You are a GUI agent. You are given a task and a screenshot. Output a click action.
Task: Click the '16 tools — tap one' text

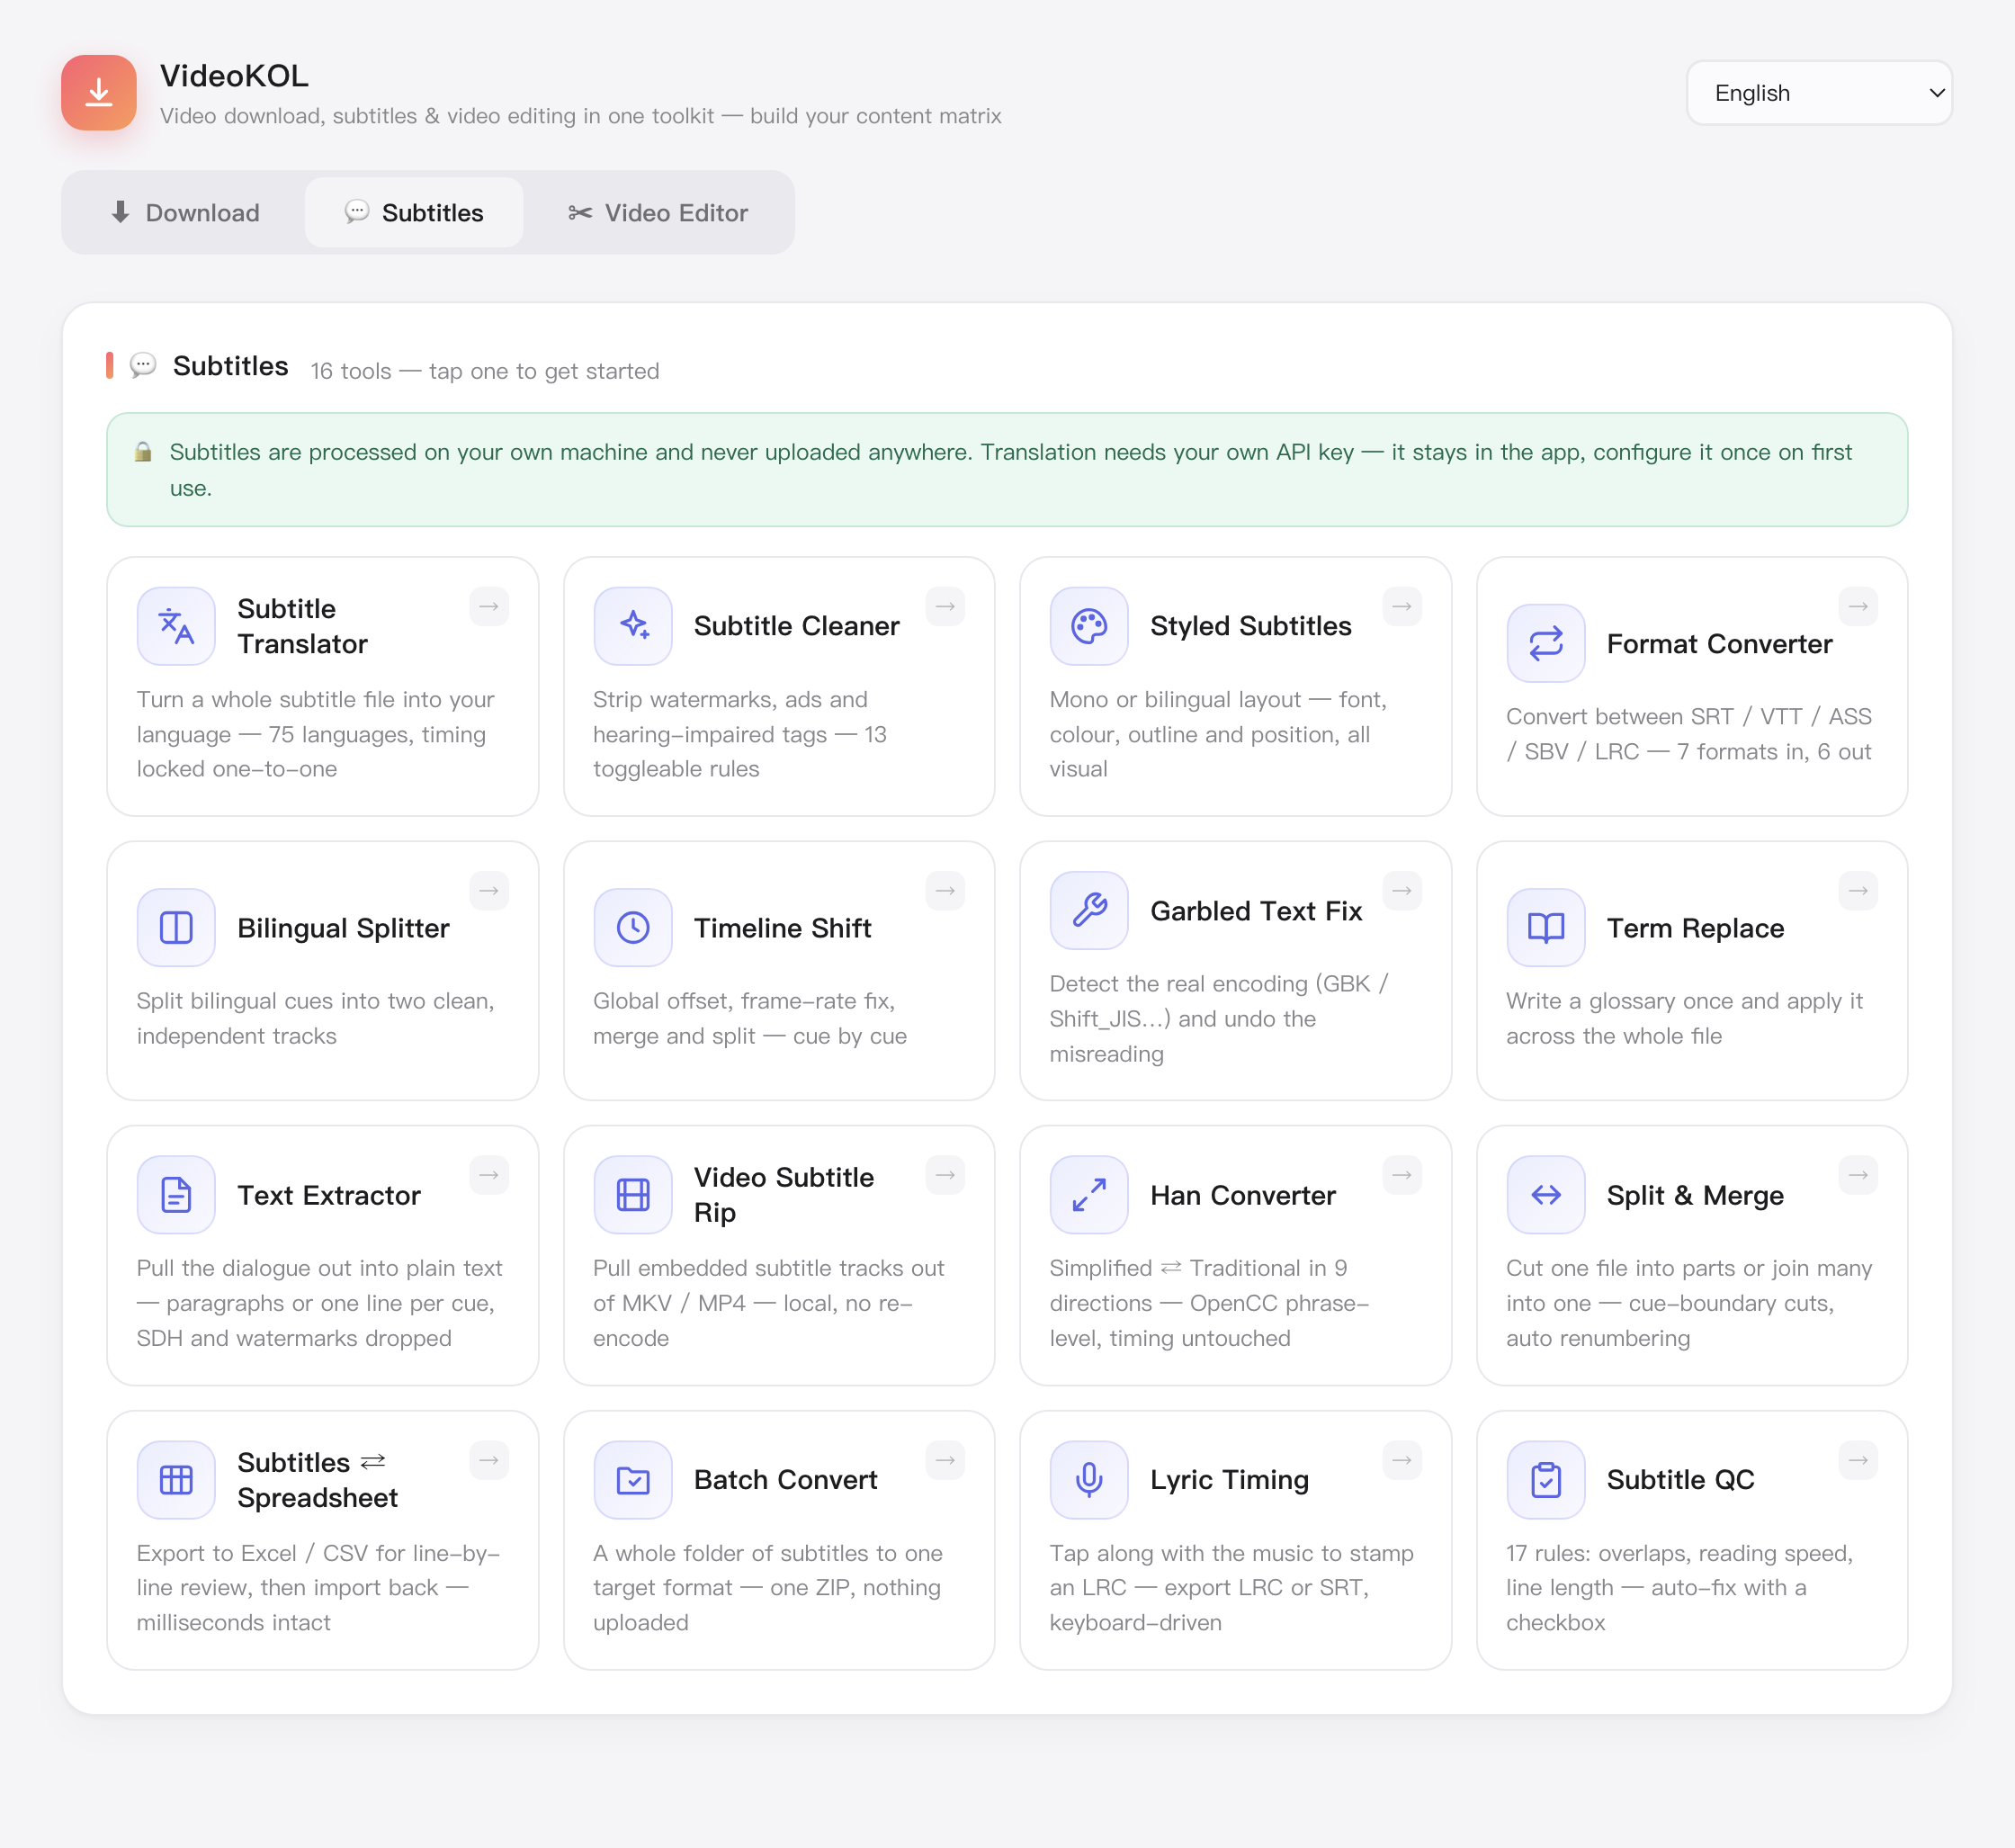click(485, 371)
